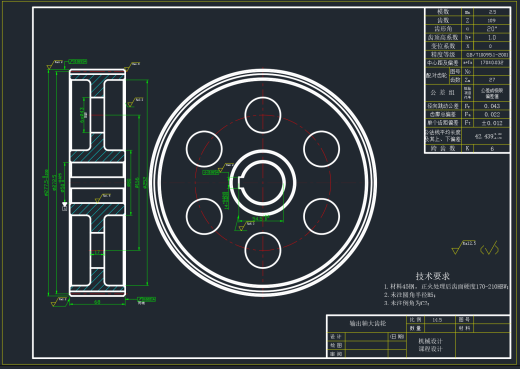Select technical requirement line 1 about material
Viewport: 520px width, 369px height.
(446, 286)
